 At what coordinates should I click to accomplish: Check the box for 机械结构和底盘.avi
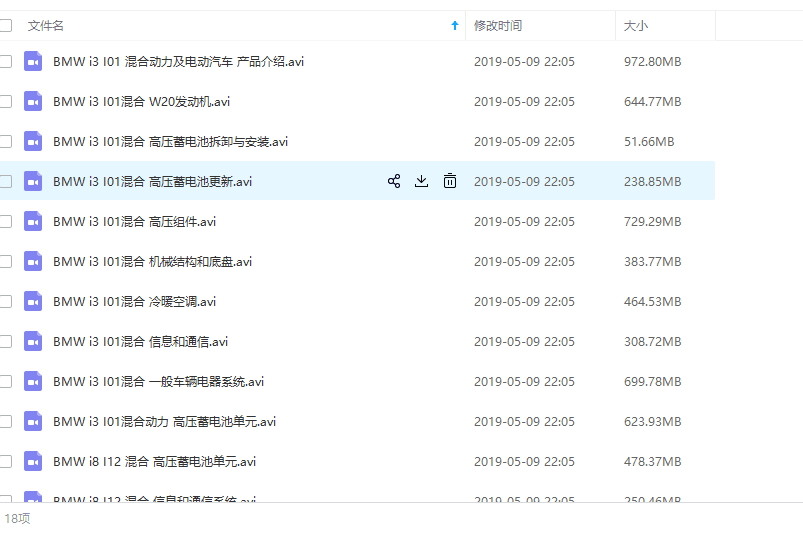click(x=6, y=261)
